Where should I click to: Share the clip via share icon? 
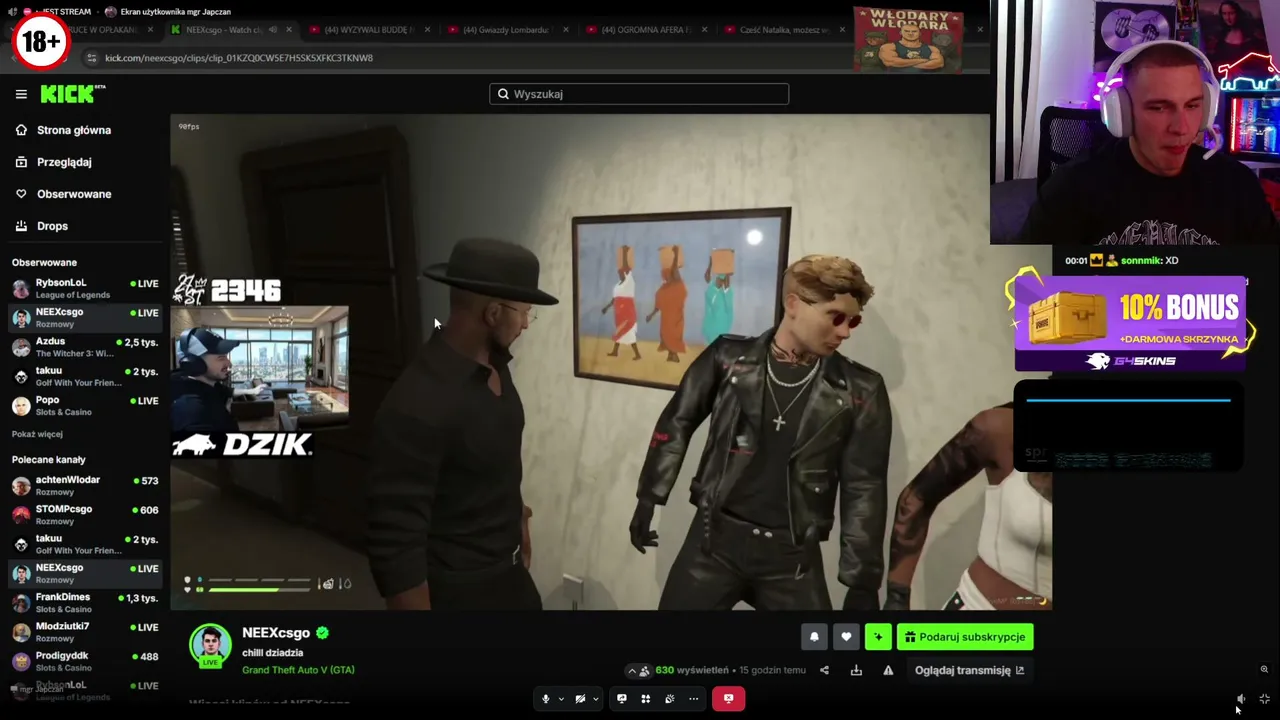[x=824, y=670]
